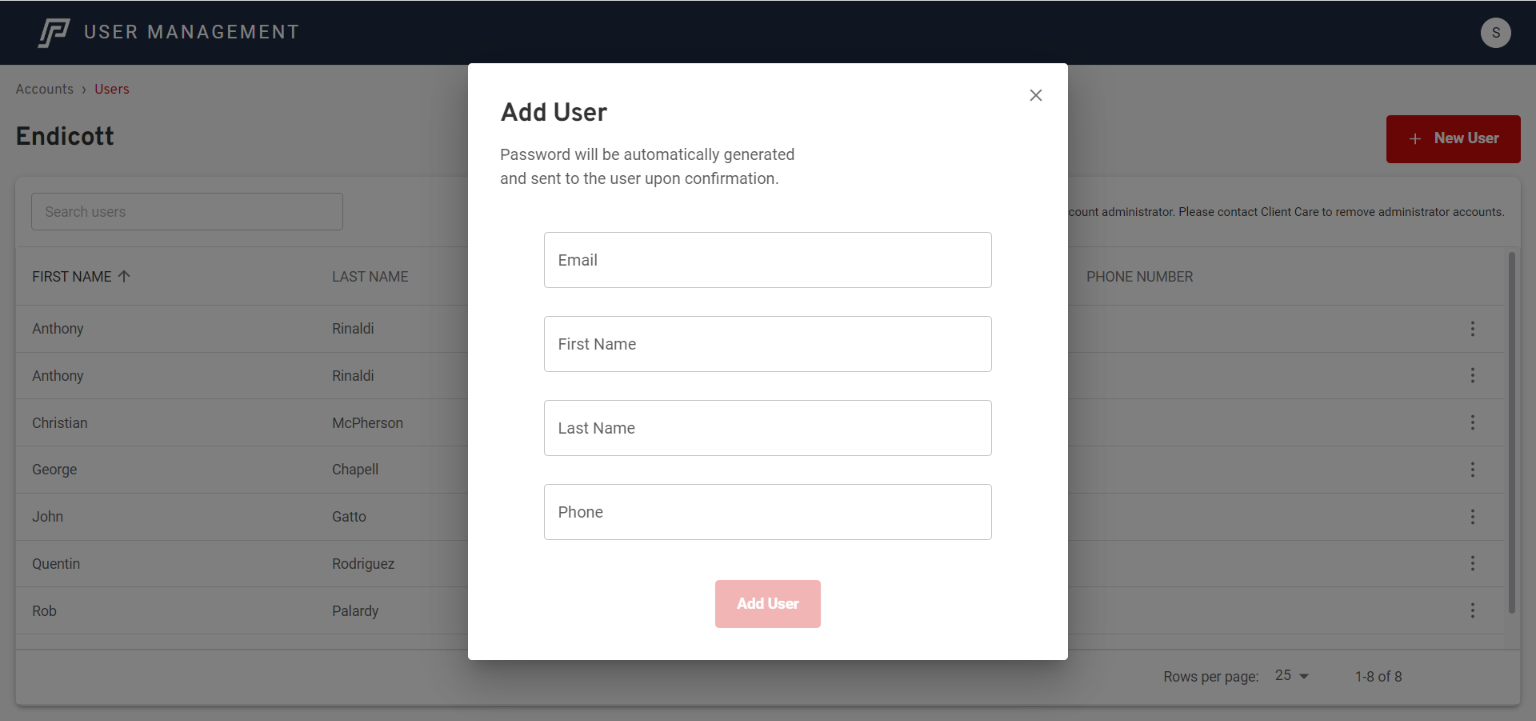
Task: Open row options for Christian McPherson
Action: [1472, 423]
